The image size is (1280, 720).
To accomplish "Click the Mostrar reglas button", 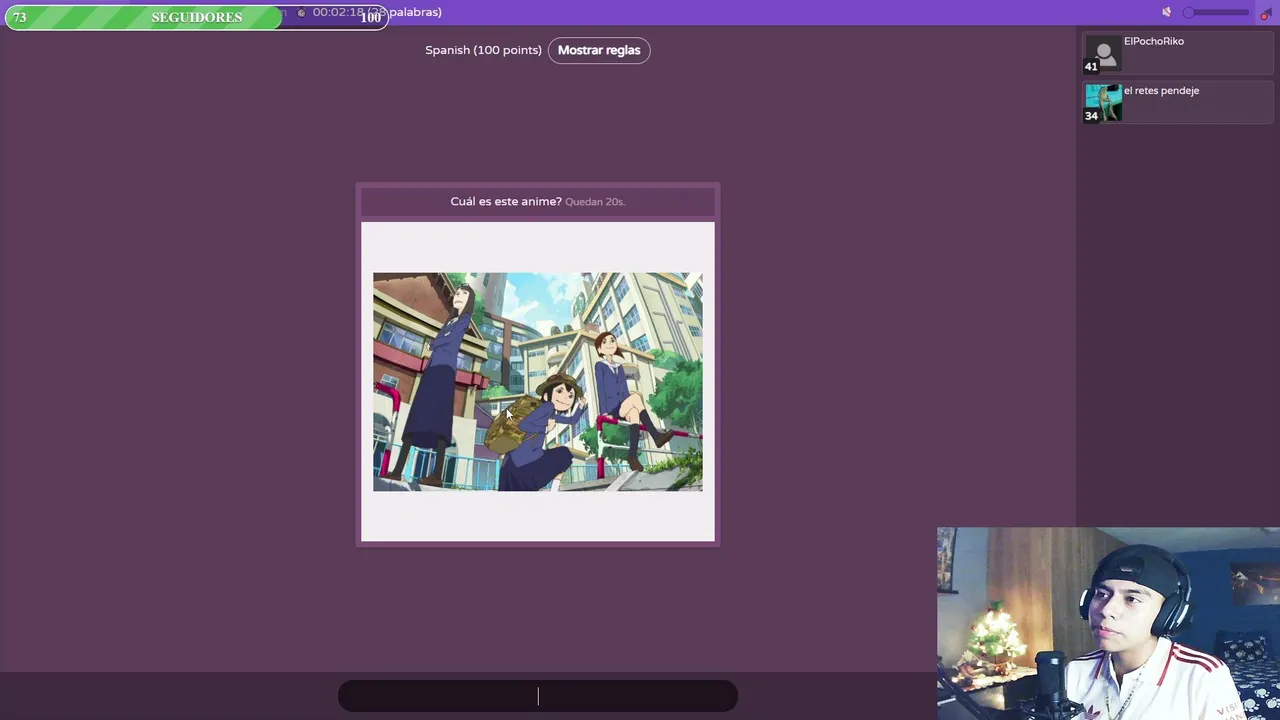I will click(x=599, y=50).
